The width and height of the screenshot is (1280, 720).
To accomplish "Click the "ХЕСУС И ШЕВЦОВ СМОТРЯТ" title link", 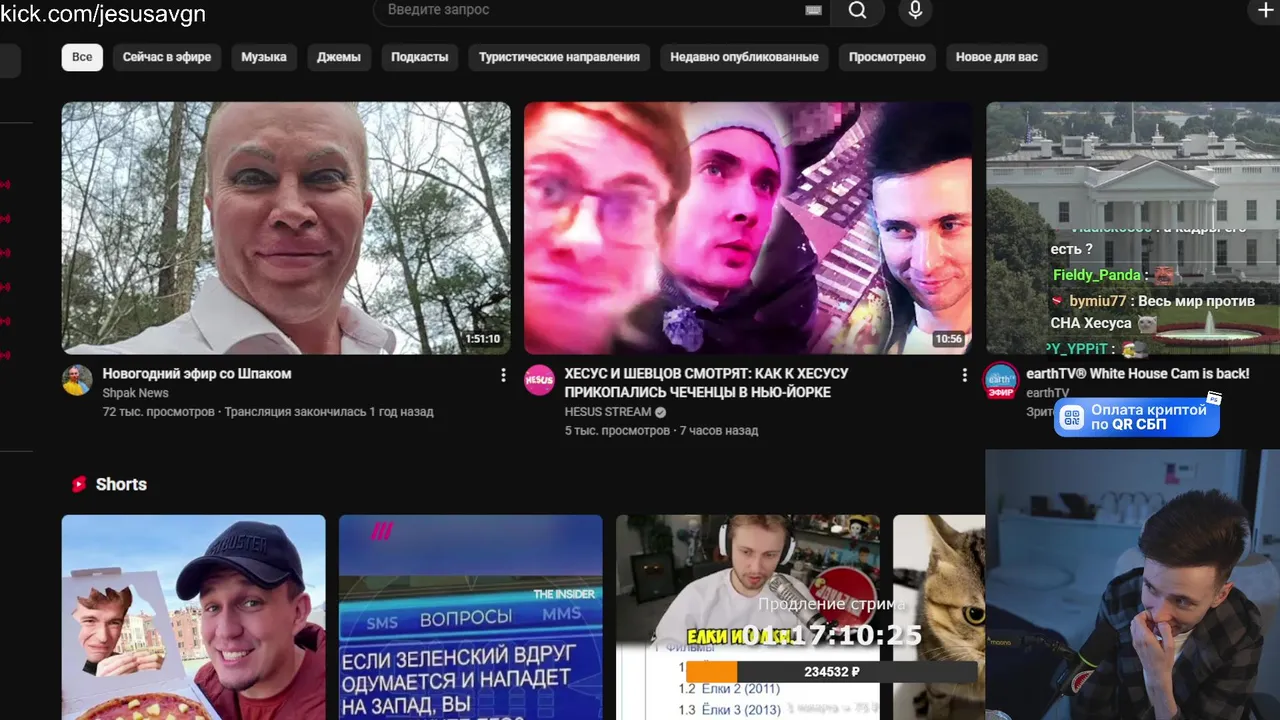I will pyautogui.click(x=706, y=383).
